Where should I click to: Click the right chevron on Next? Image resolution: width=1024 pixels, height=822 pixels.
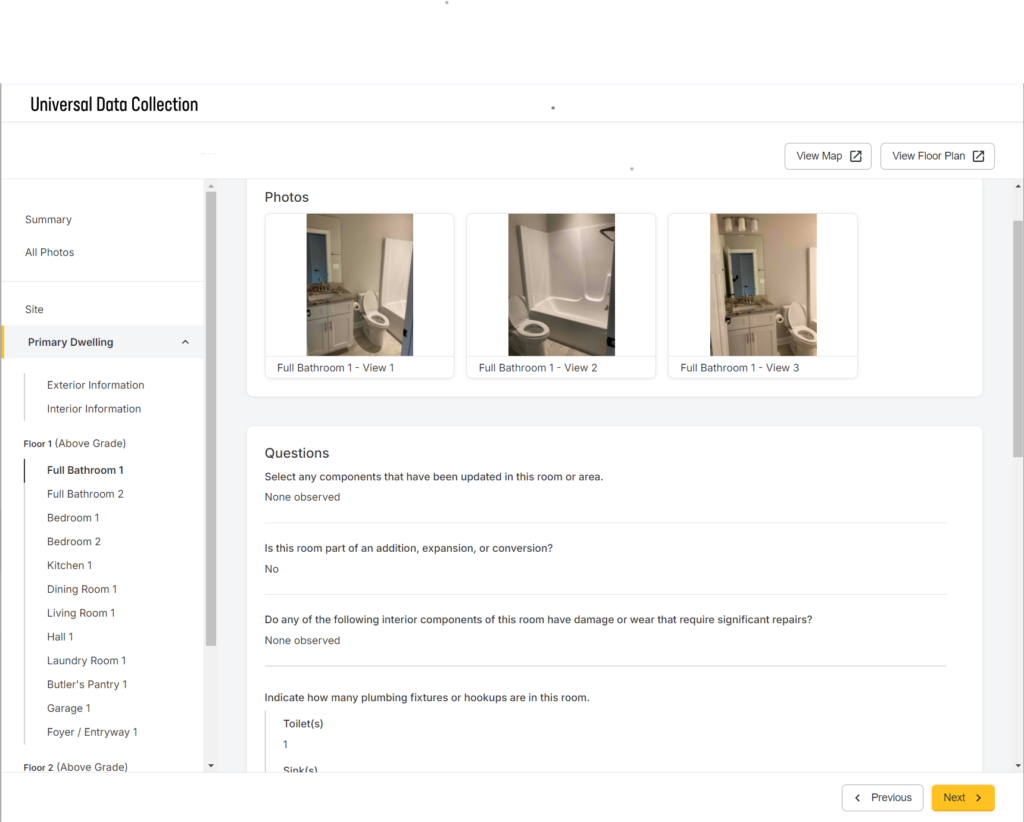coord(978,798)
